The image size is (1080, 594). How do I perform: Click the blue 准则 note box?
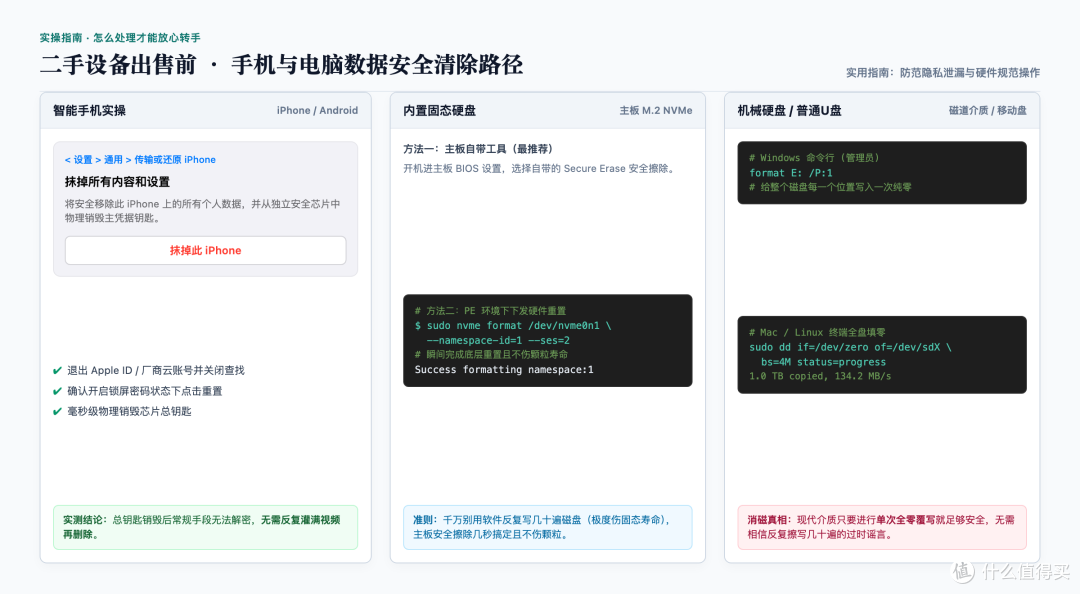coord(548,527)
